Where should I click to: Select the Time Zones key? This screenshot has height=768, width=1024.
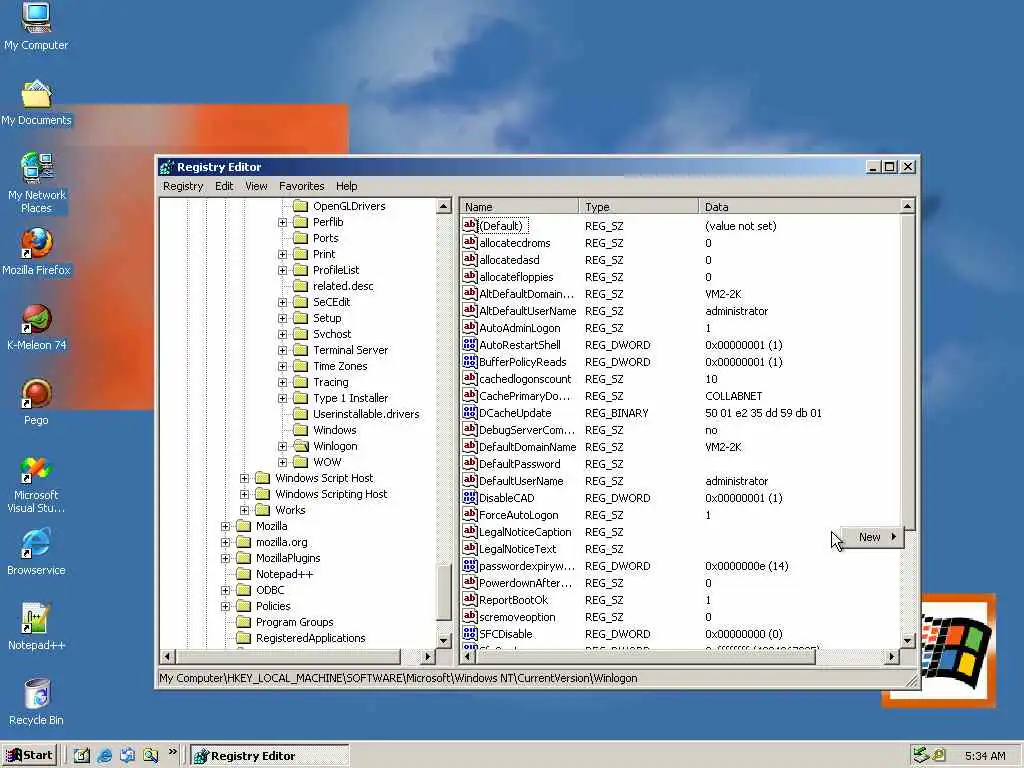coord(340,366)
